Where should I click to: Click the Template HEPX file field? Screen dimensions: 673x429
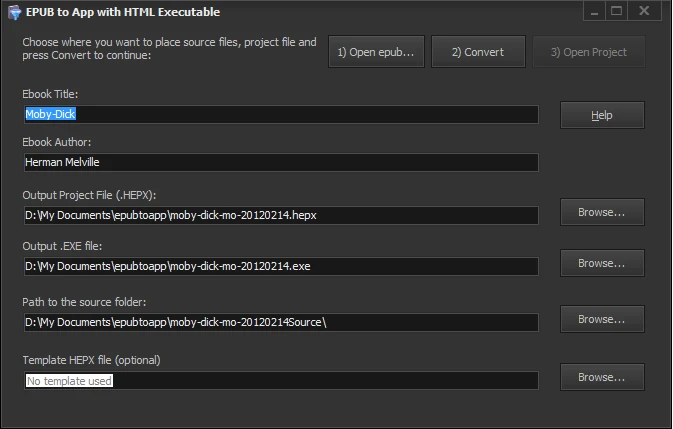(x=280, y=380)
